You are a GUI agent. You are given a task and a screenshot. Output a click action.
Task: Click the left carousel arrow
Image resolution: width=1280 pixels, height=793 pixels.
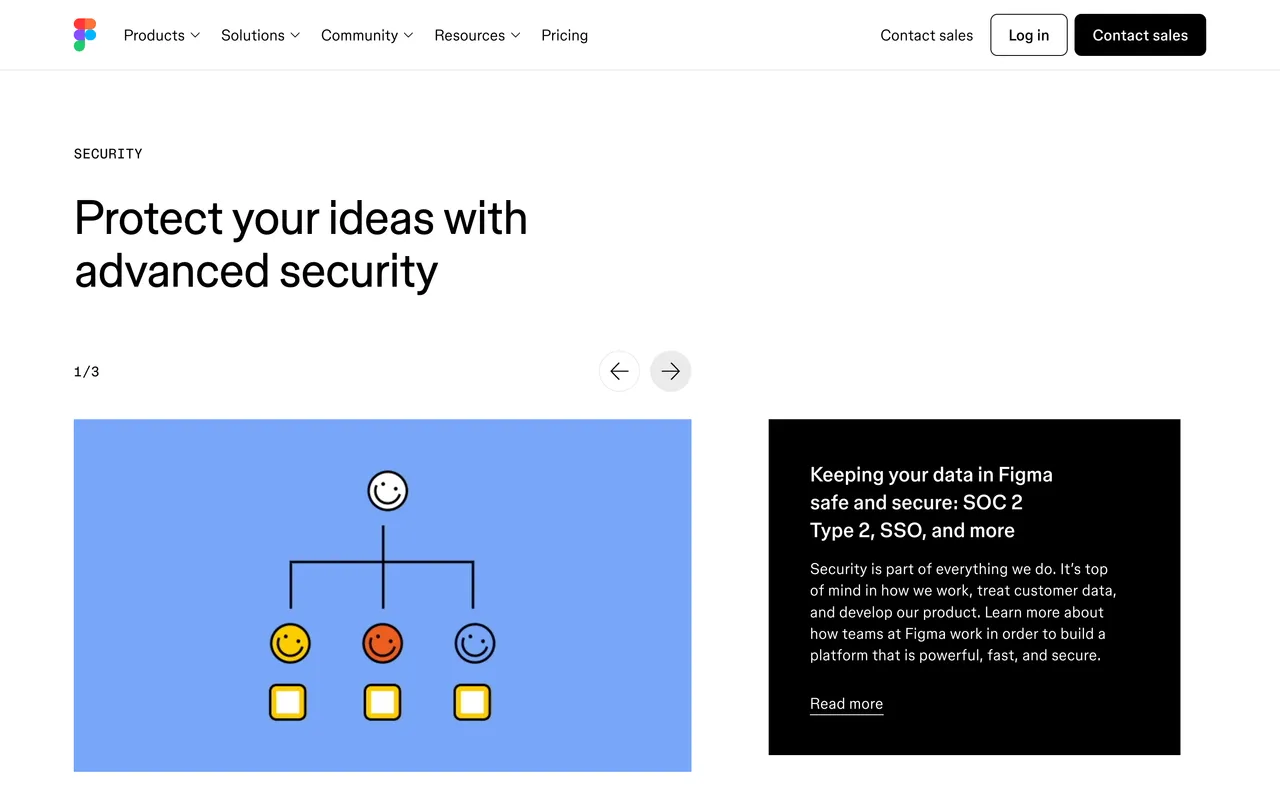pos(619,371)
